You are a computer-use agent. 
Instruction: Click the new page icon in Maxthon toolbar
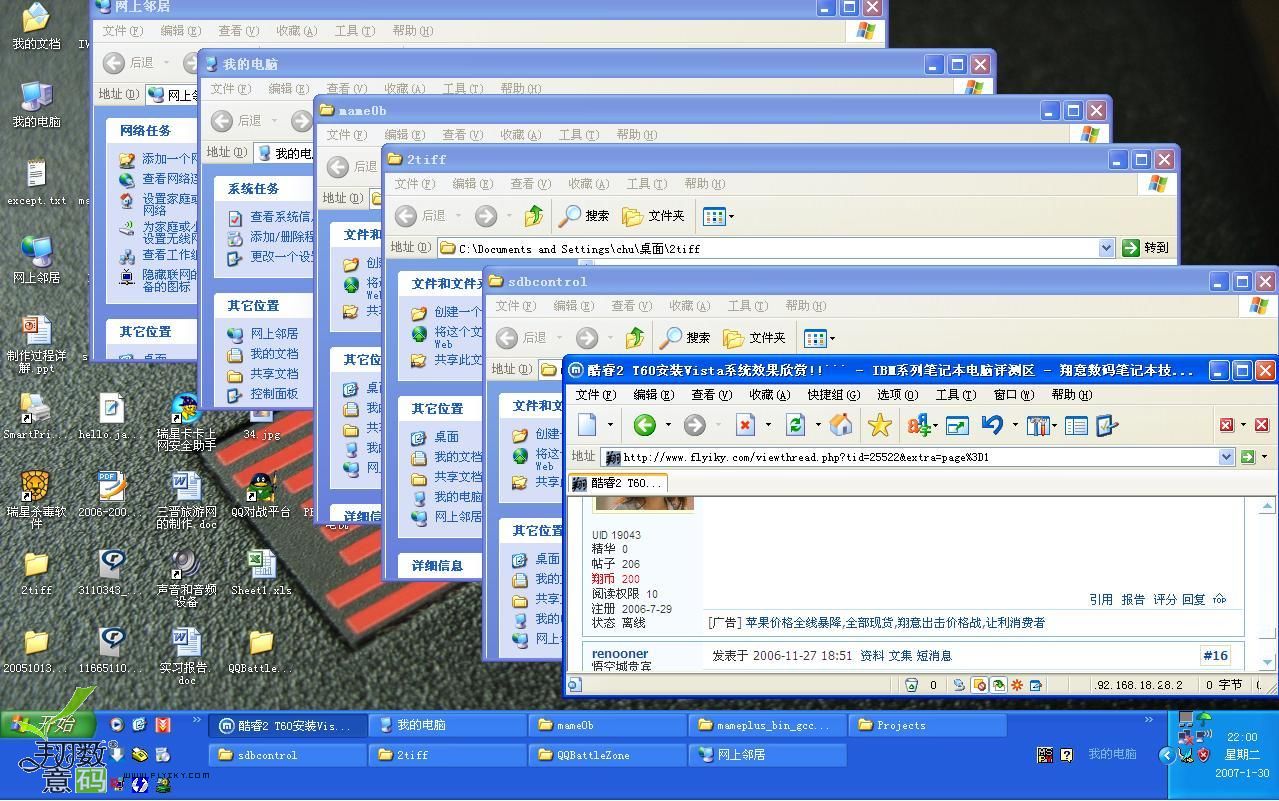click(x=587, y=425)
